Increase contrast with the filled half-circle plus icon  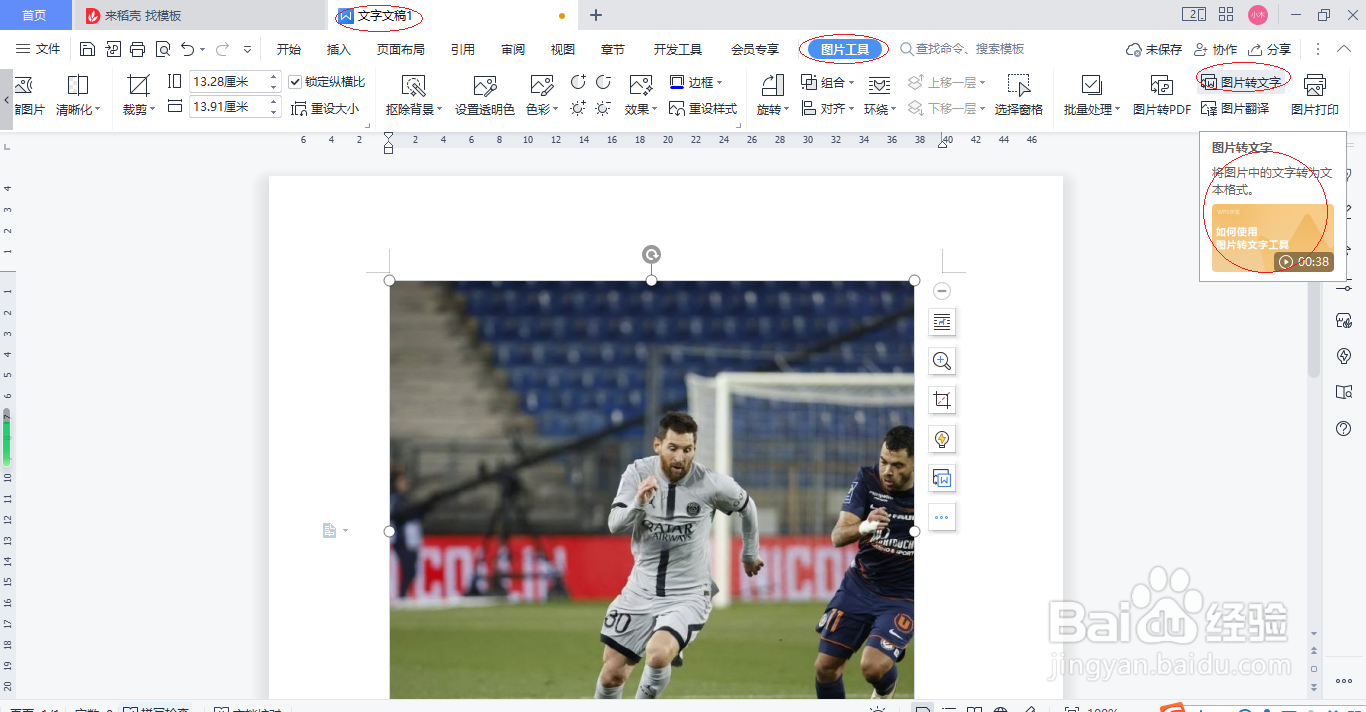pos(579,82)
